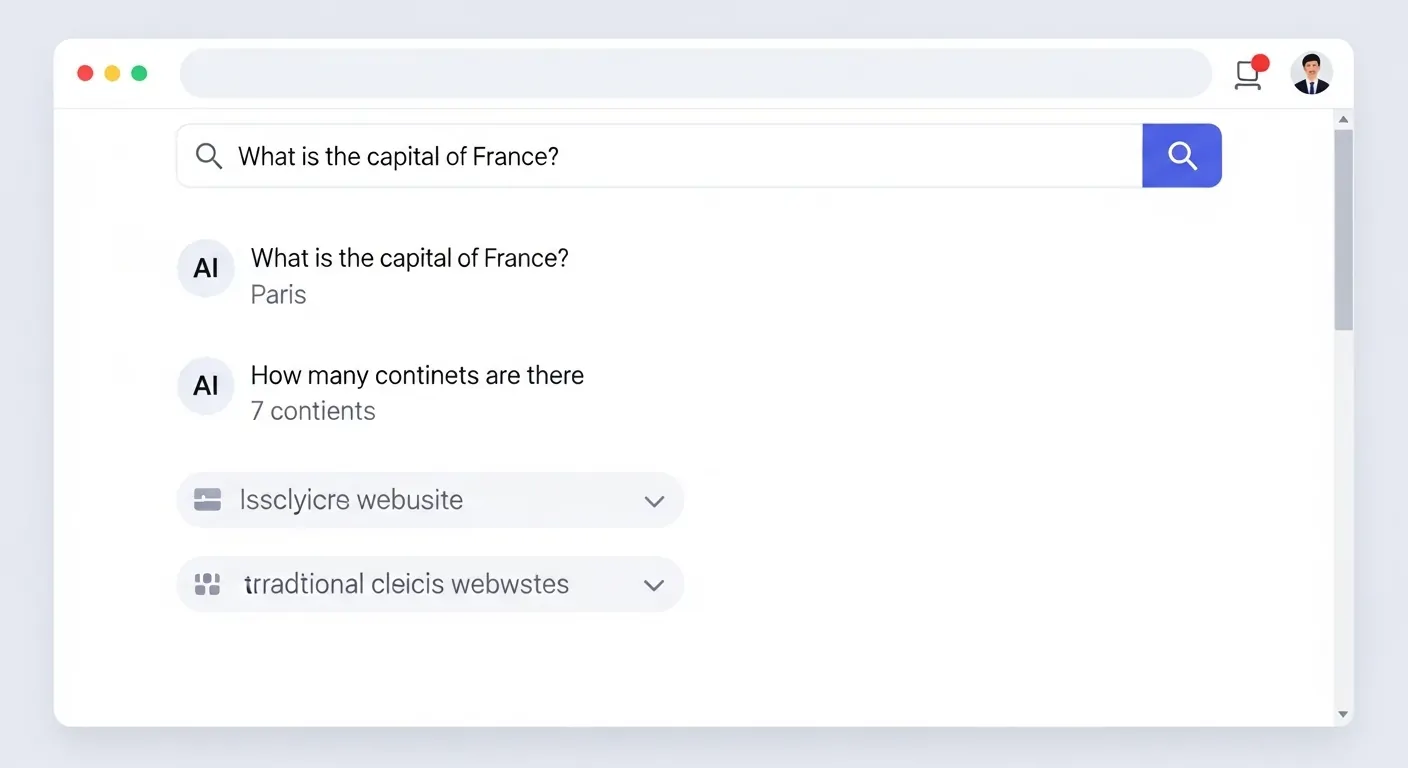Open result 'How many continets are there'
Screen dimensions: 1408x768
click(x=417, y=375)
